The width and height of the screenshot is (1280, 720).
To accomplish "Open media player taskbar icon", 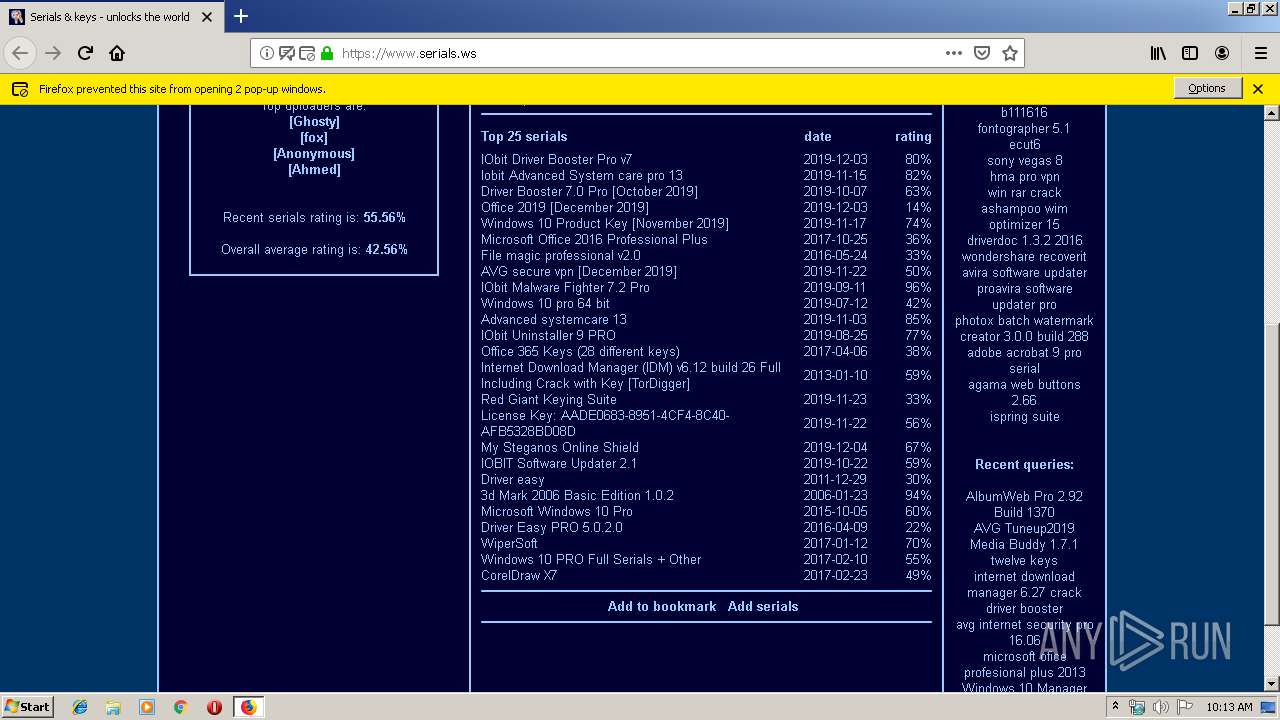I will click(x=147, y=707).
